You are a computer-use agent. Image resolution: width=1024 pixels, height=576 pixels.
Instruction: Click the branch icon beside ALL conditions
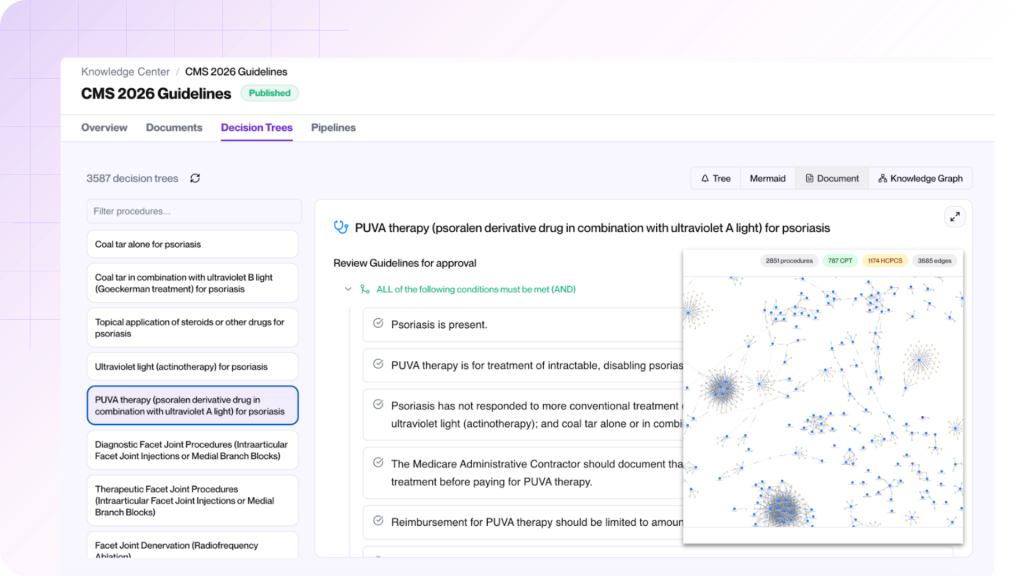tap(365, 289)
